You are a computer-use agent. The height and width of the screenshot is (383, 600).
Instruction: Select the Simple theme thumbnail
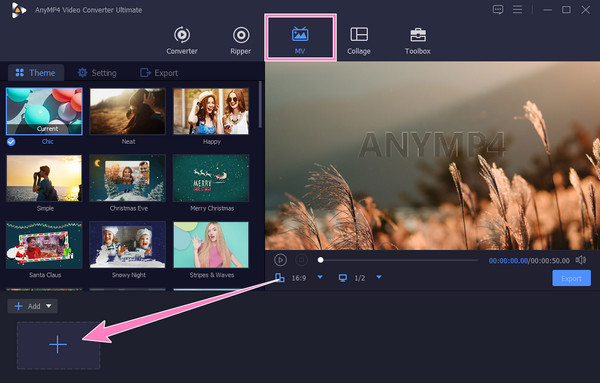point(44,178)
